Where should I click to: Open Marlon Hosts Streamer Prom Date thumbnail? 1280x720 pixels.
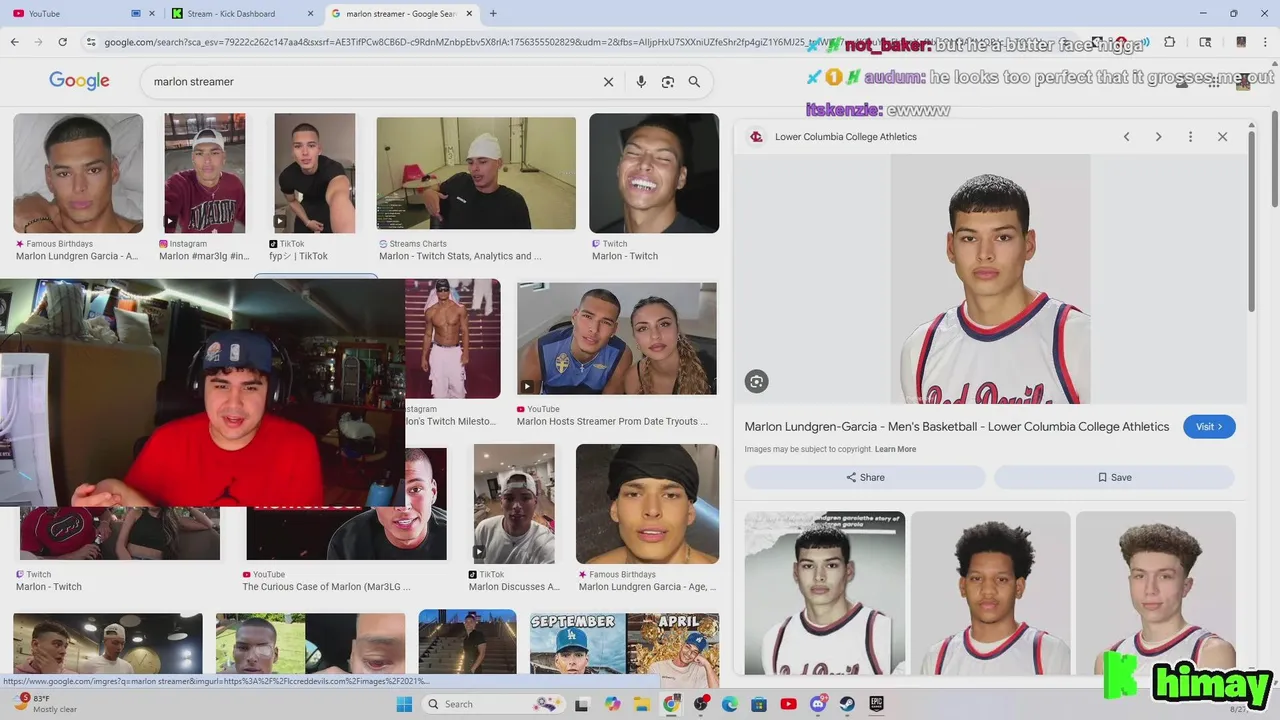tap(617, 338)
